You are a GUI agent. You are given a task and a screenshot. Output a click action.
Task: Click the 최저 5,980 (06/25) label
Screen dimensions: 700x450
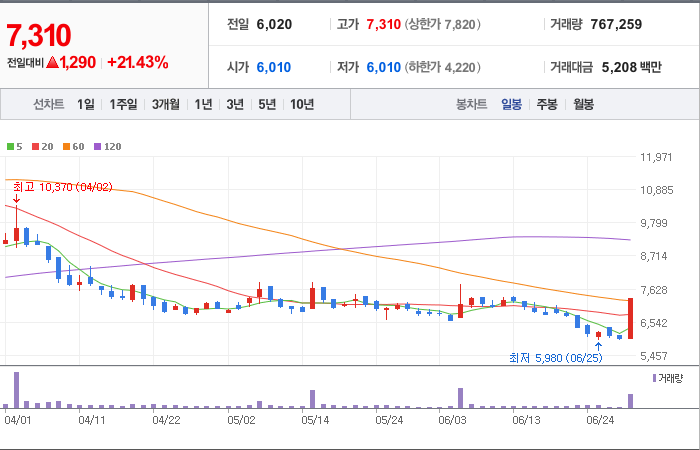(x=556, y=358)
